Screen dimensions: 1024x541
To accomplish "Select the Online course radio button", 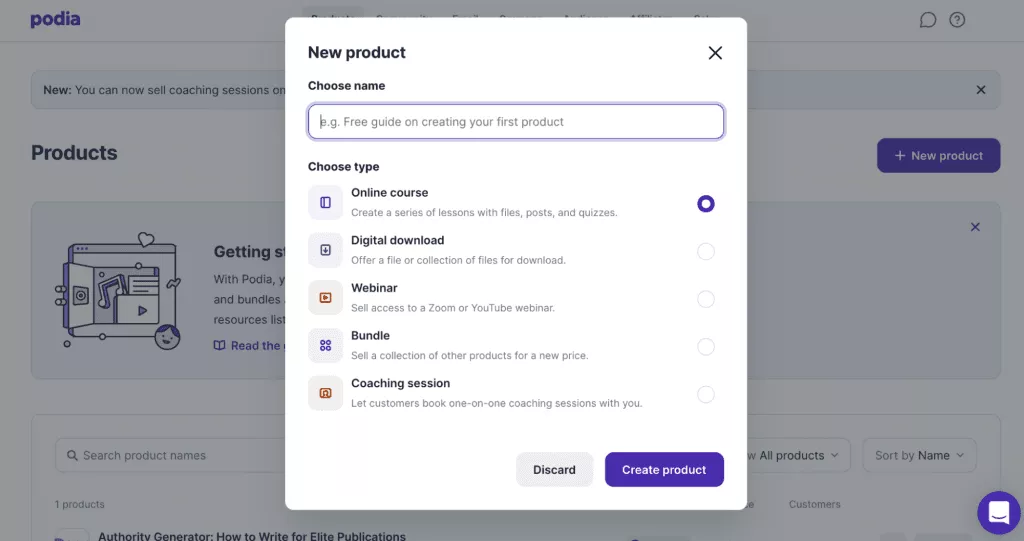I will [705, 204].
